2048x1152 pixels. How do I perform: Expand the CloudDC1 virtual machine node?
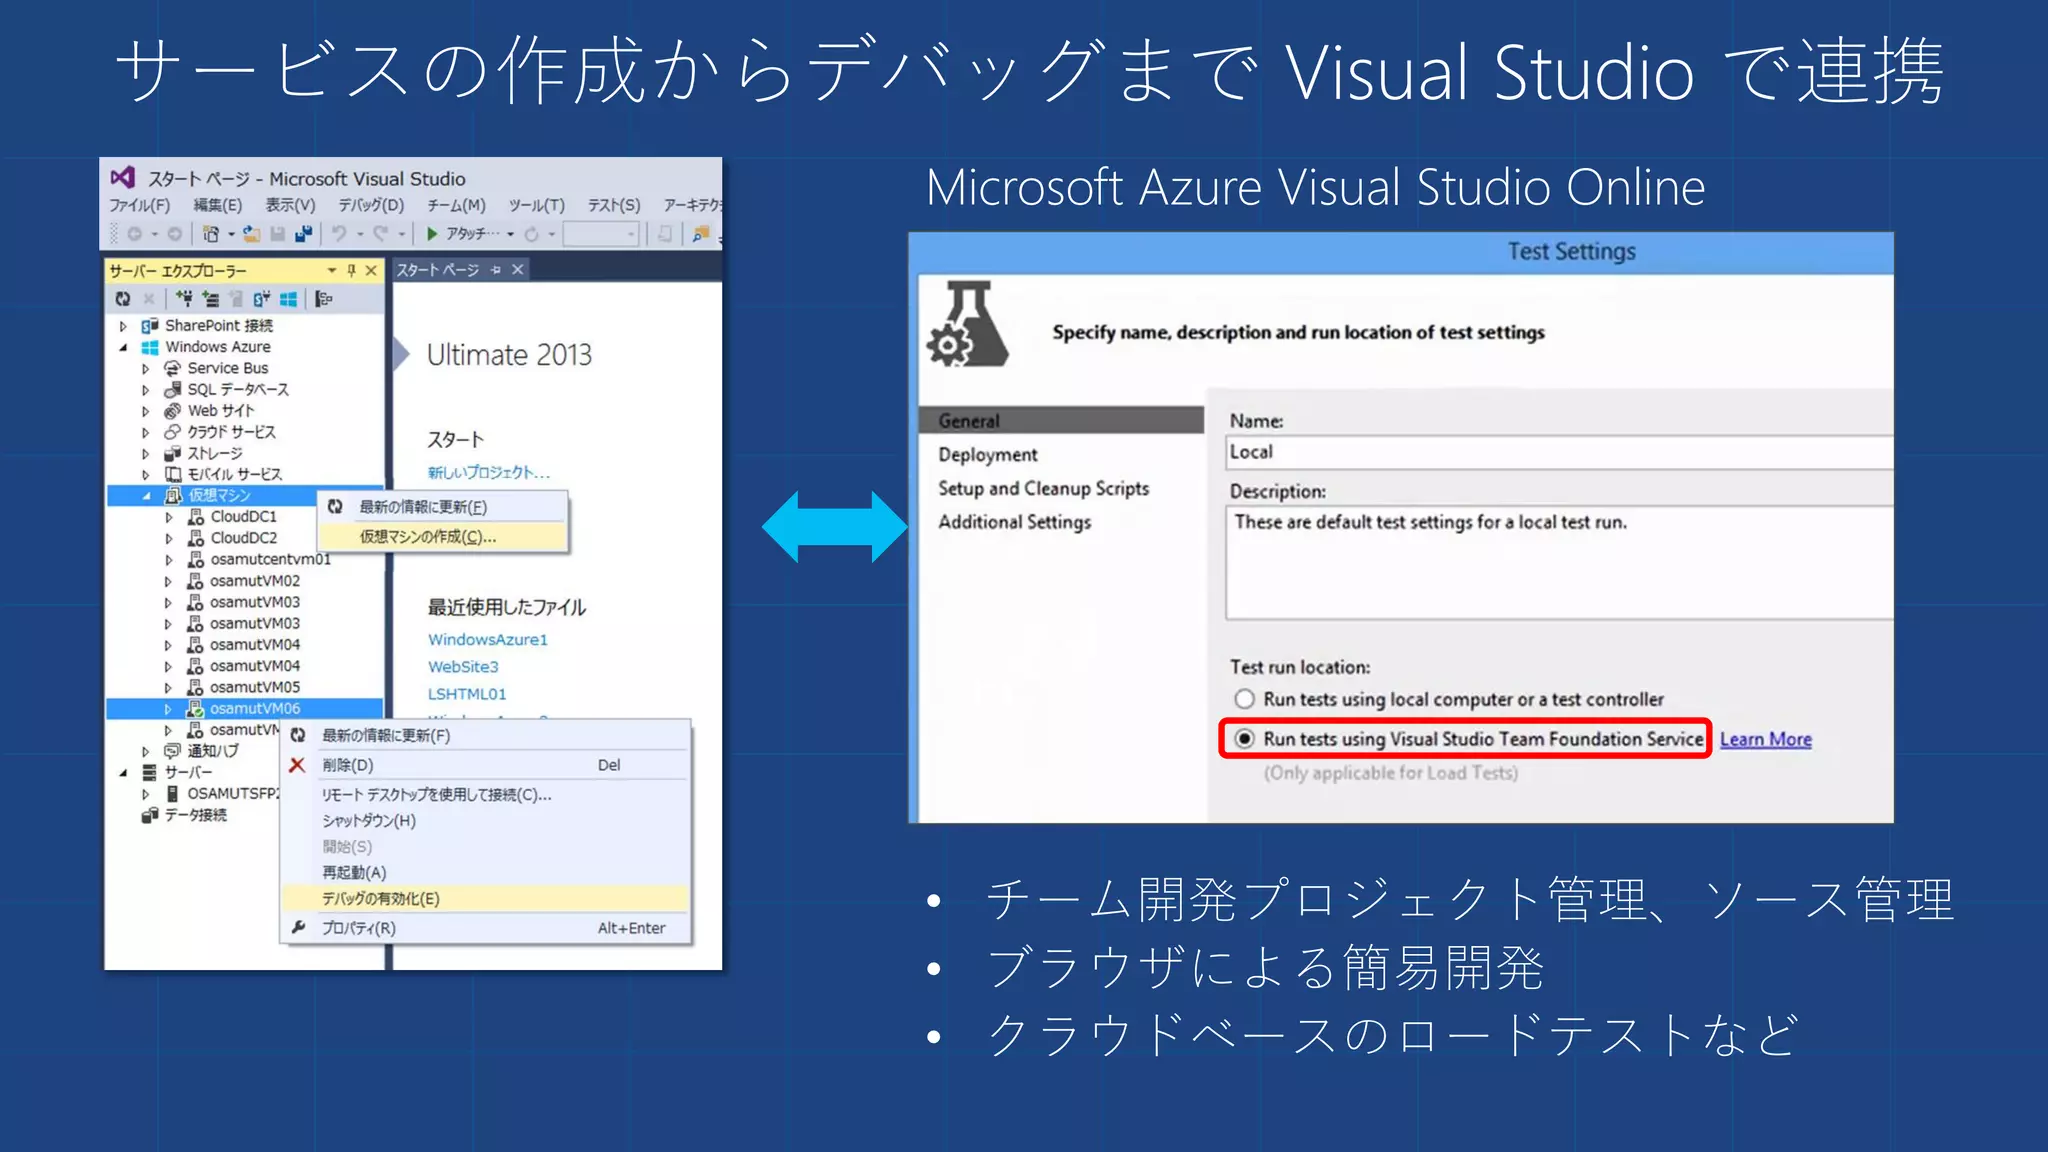coord(168,517)
